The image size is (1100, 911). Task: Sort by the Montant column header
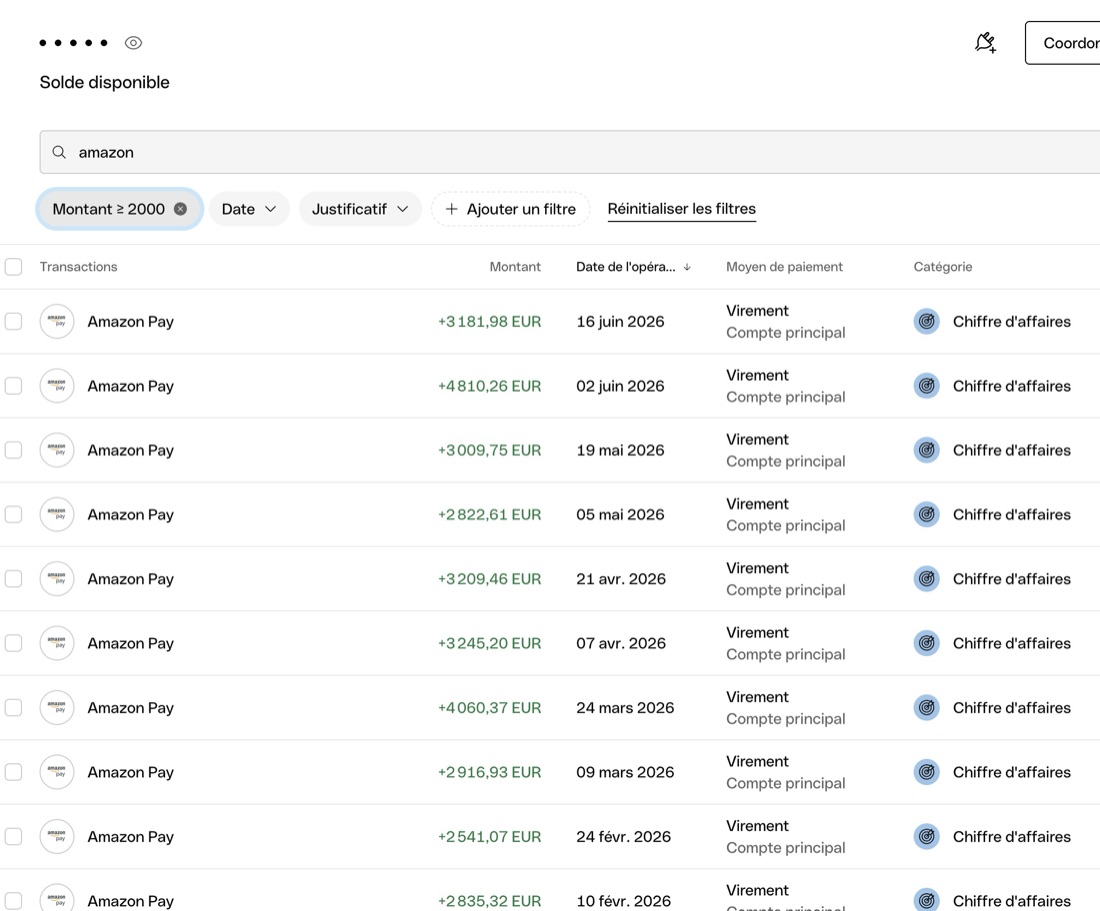coord(515,266)
